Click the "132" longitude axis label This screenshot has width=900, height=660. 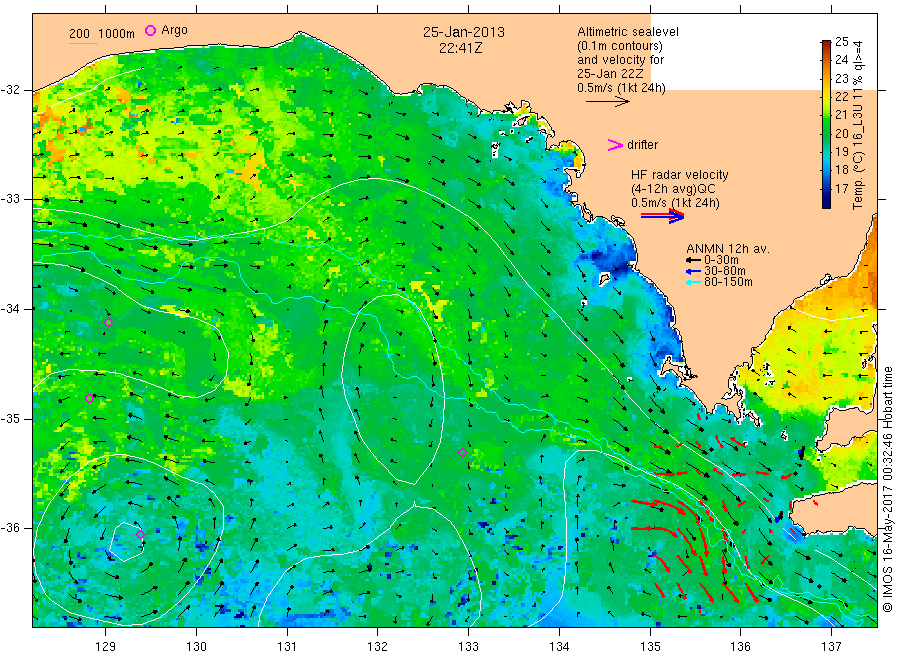point(378,647)
